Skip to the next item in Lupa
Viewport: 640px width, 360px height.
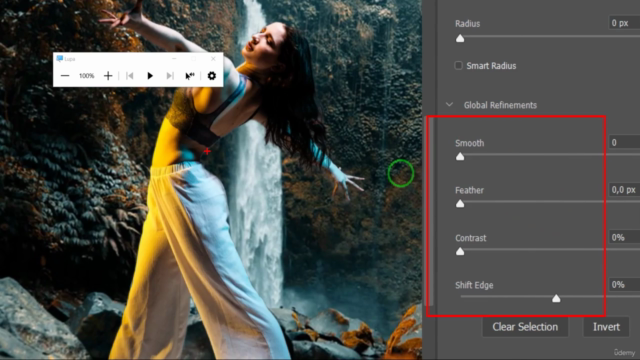coord(170,76)
